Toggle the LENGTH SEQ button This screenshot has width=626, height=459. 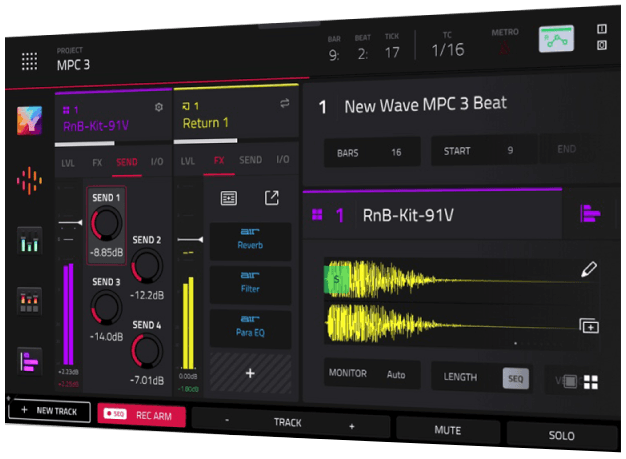[516, 378]
